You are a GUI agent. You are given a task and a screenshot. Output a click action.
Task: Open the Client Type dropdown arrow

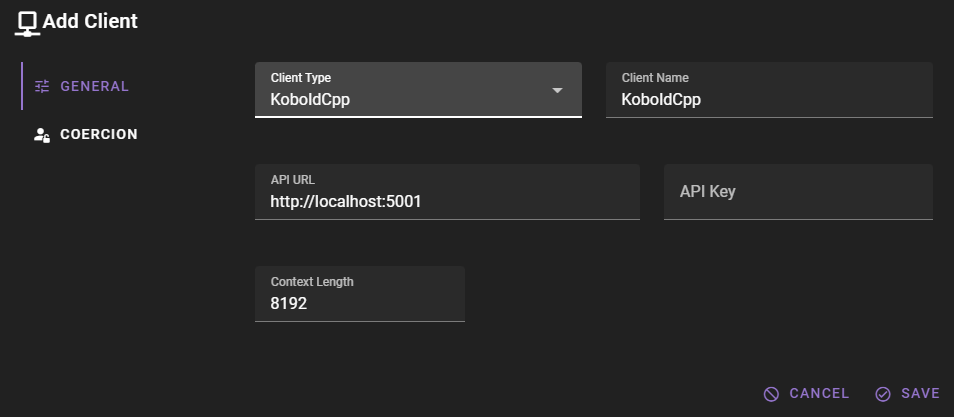point(558,90)
